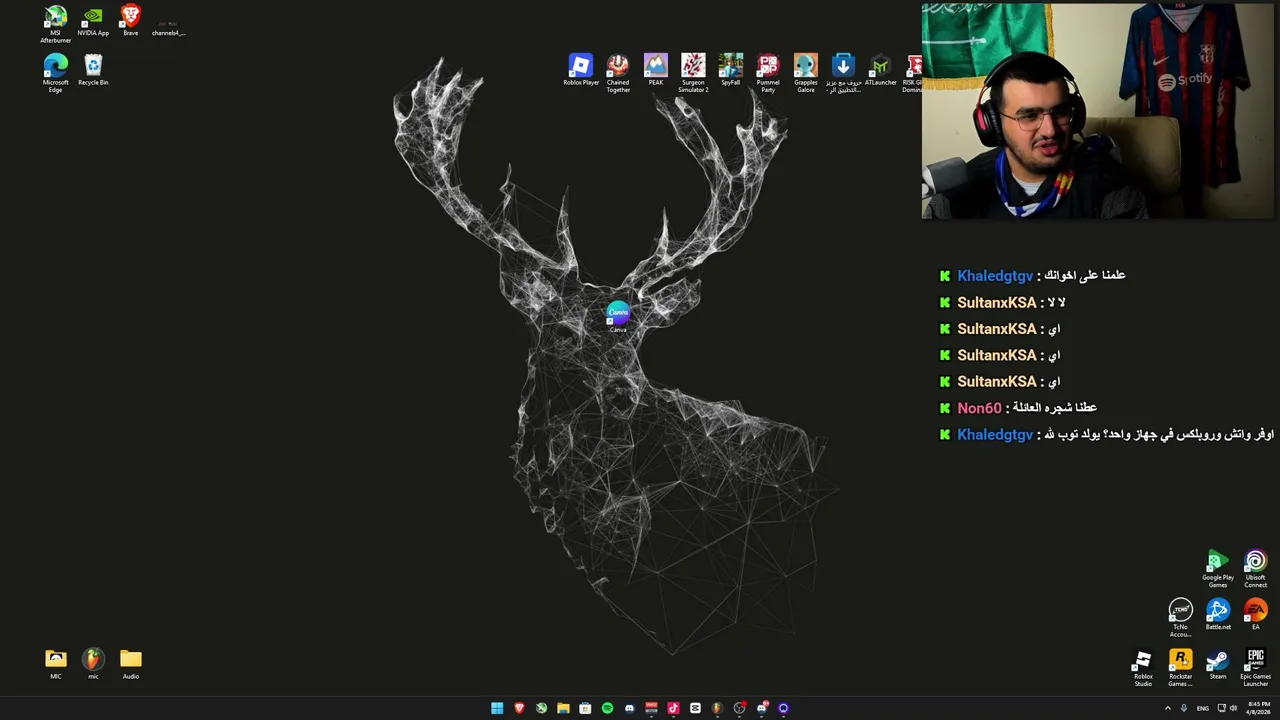The height and width of the screenshot is (720, 1280).
Task: Open TikTok from the taskbar
Action: coord(673,708)
